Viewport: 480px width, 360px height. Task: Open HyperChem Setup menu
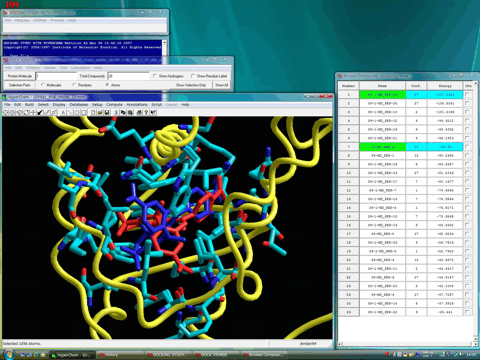(x=97, y=105)
